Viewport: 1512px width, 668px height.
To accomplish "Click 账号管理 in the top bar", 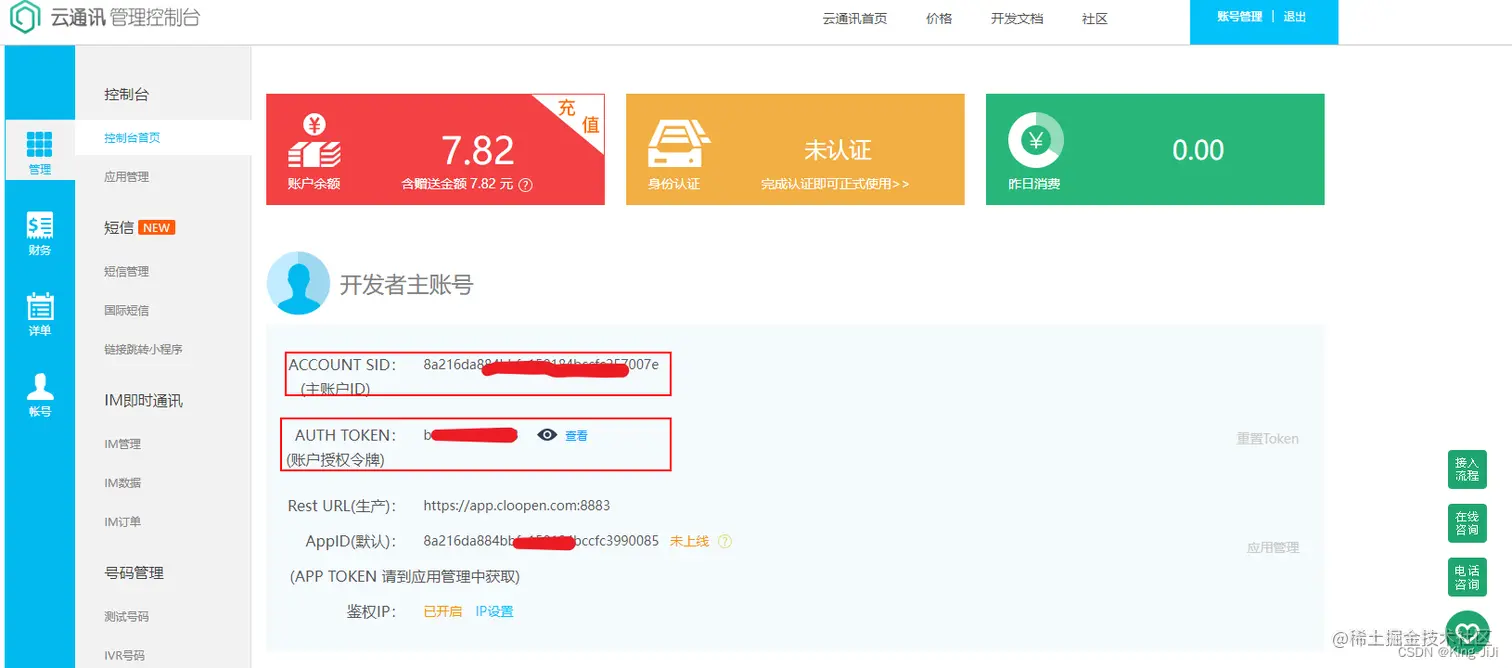I will (x=1240, y=17).
